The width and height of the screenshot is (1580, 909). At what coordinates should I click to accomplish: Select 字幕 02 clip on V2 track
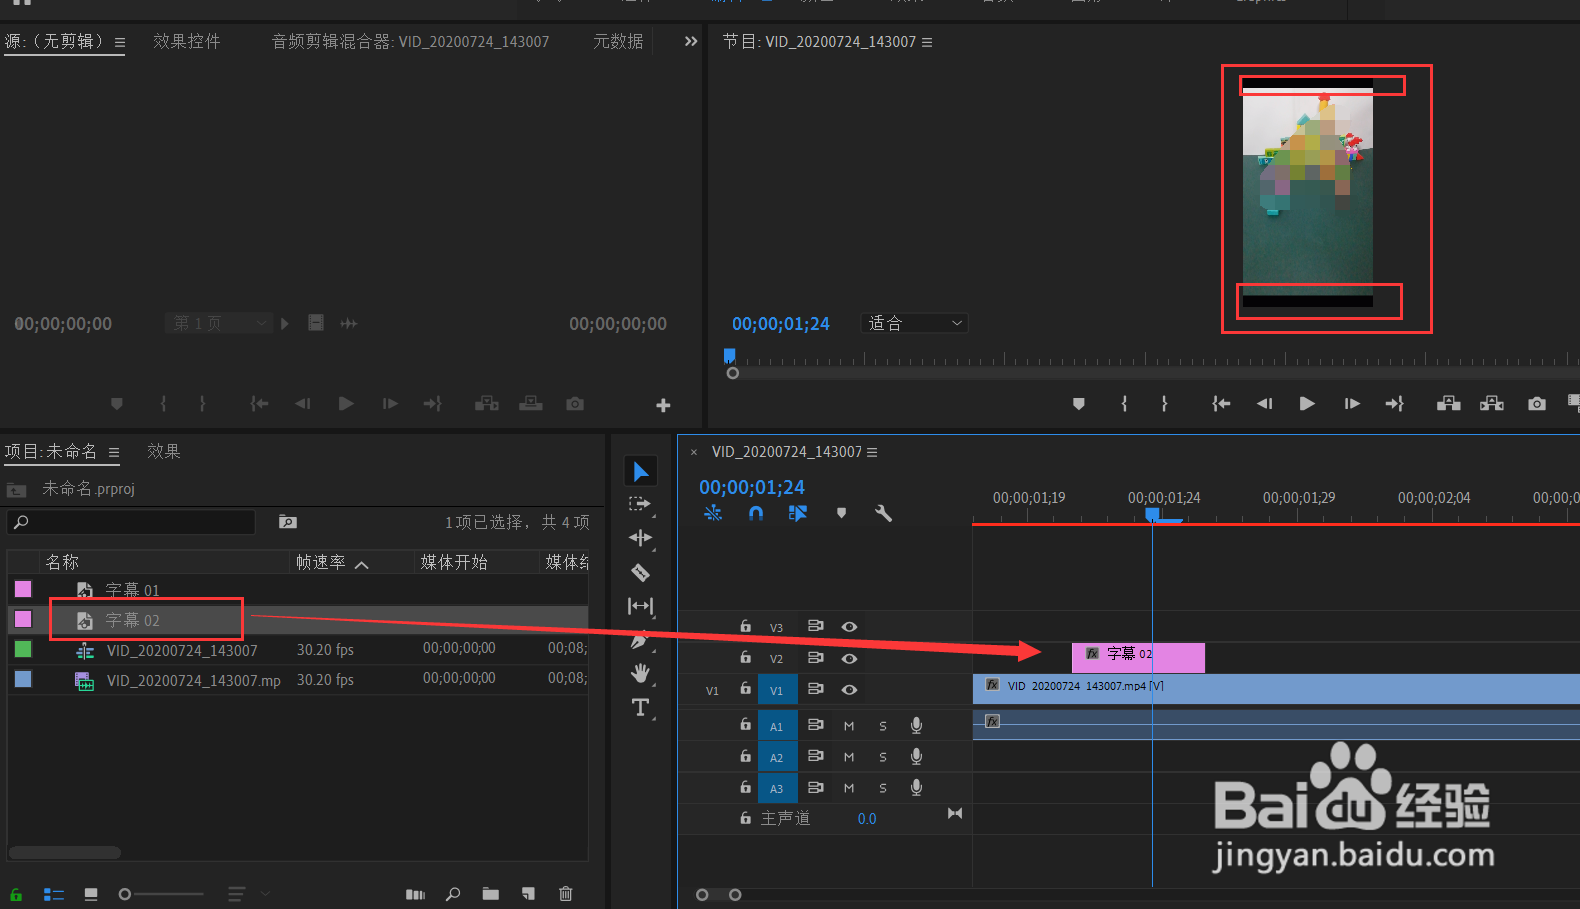[x=1138, y=657]
